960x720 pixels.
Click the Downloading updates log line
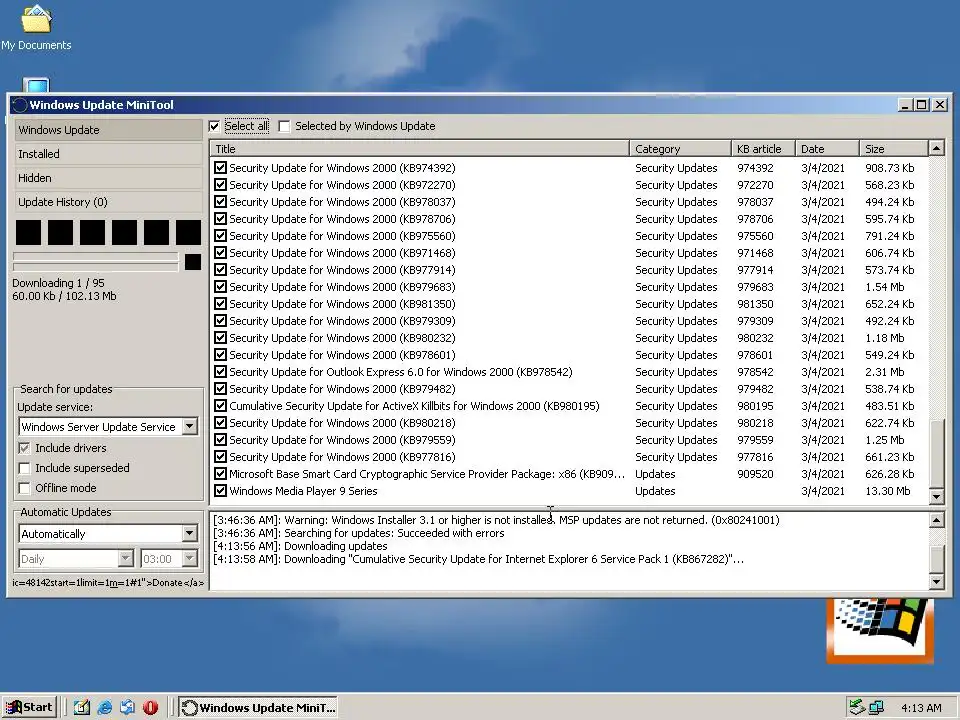(x=300, y=546)
